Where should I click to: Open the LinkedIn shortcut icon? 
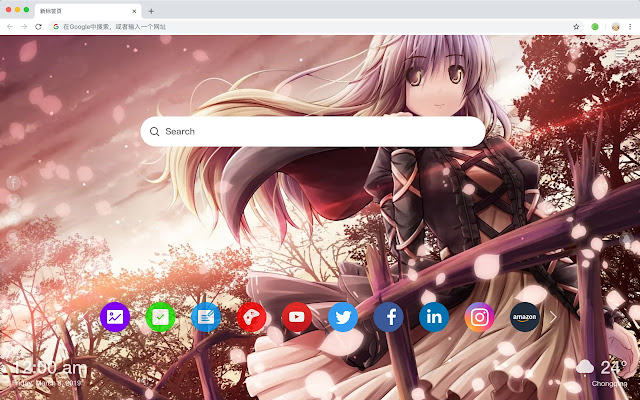pos(434,317)
